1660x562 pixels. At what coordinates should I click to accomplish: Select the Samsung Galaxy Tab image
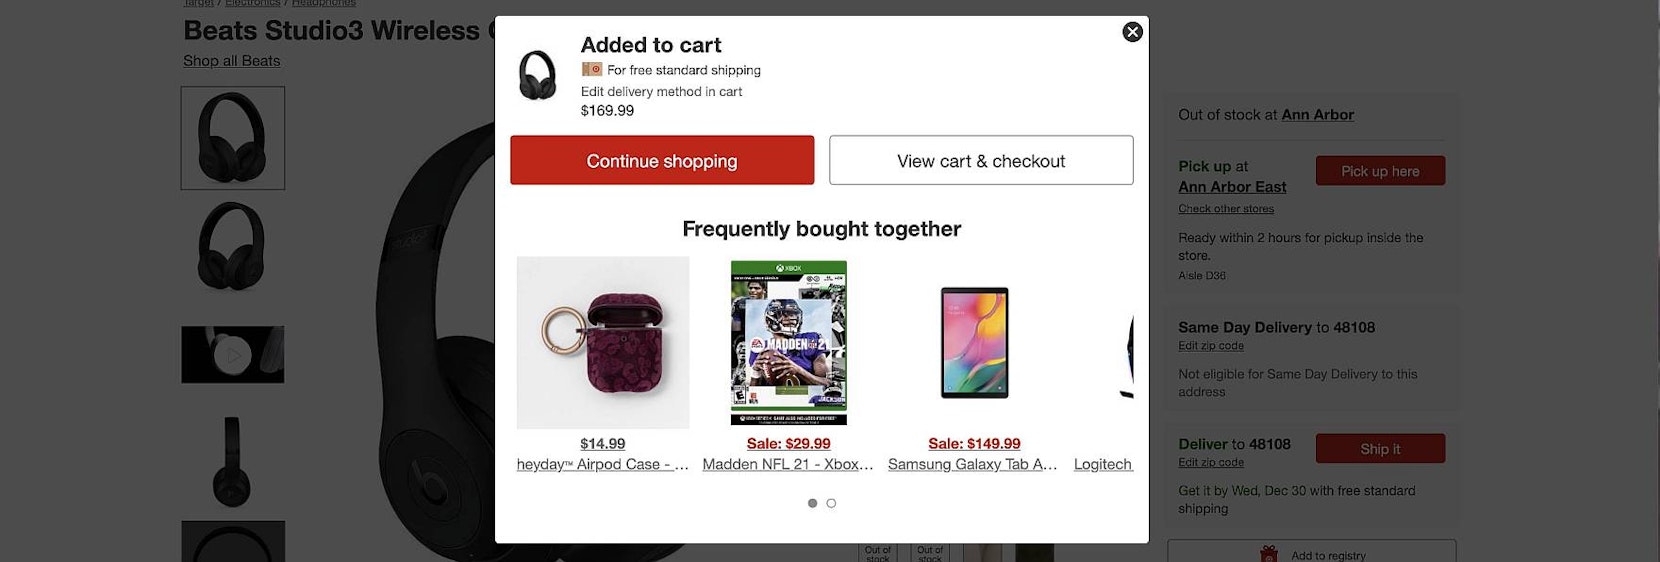(x=974, y=342)
